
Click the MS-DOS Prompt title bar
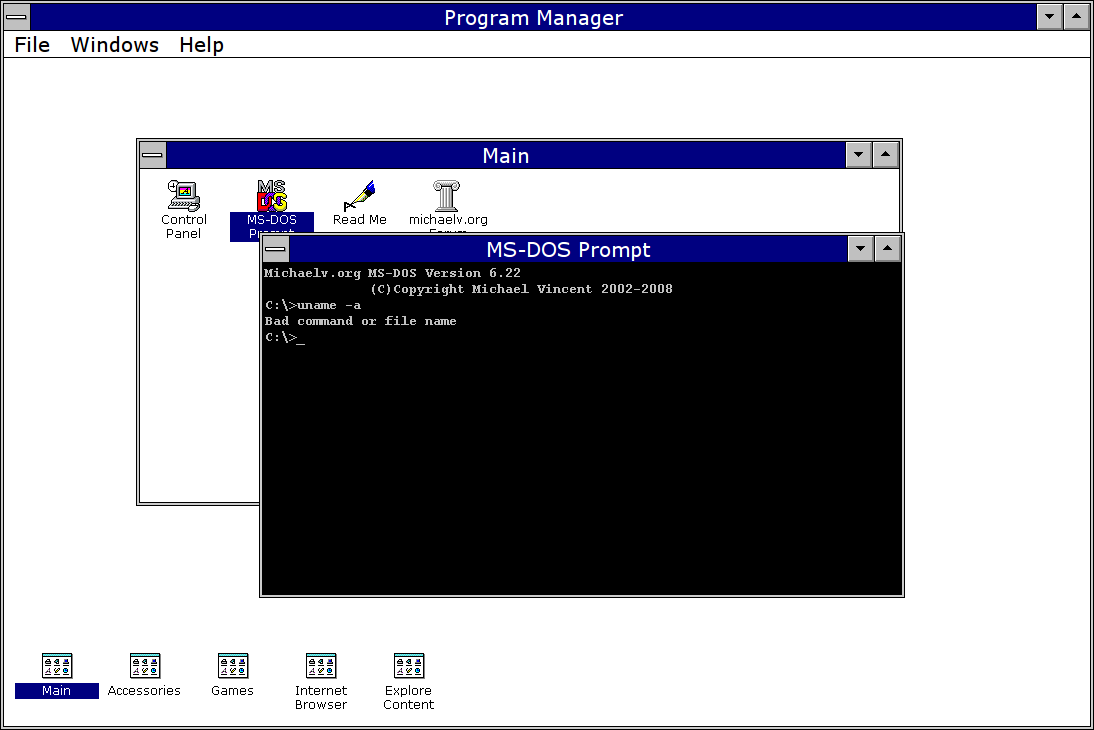[568, 248]
